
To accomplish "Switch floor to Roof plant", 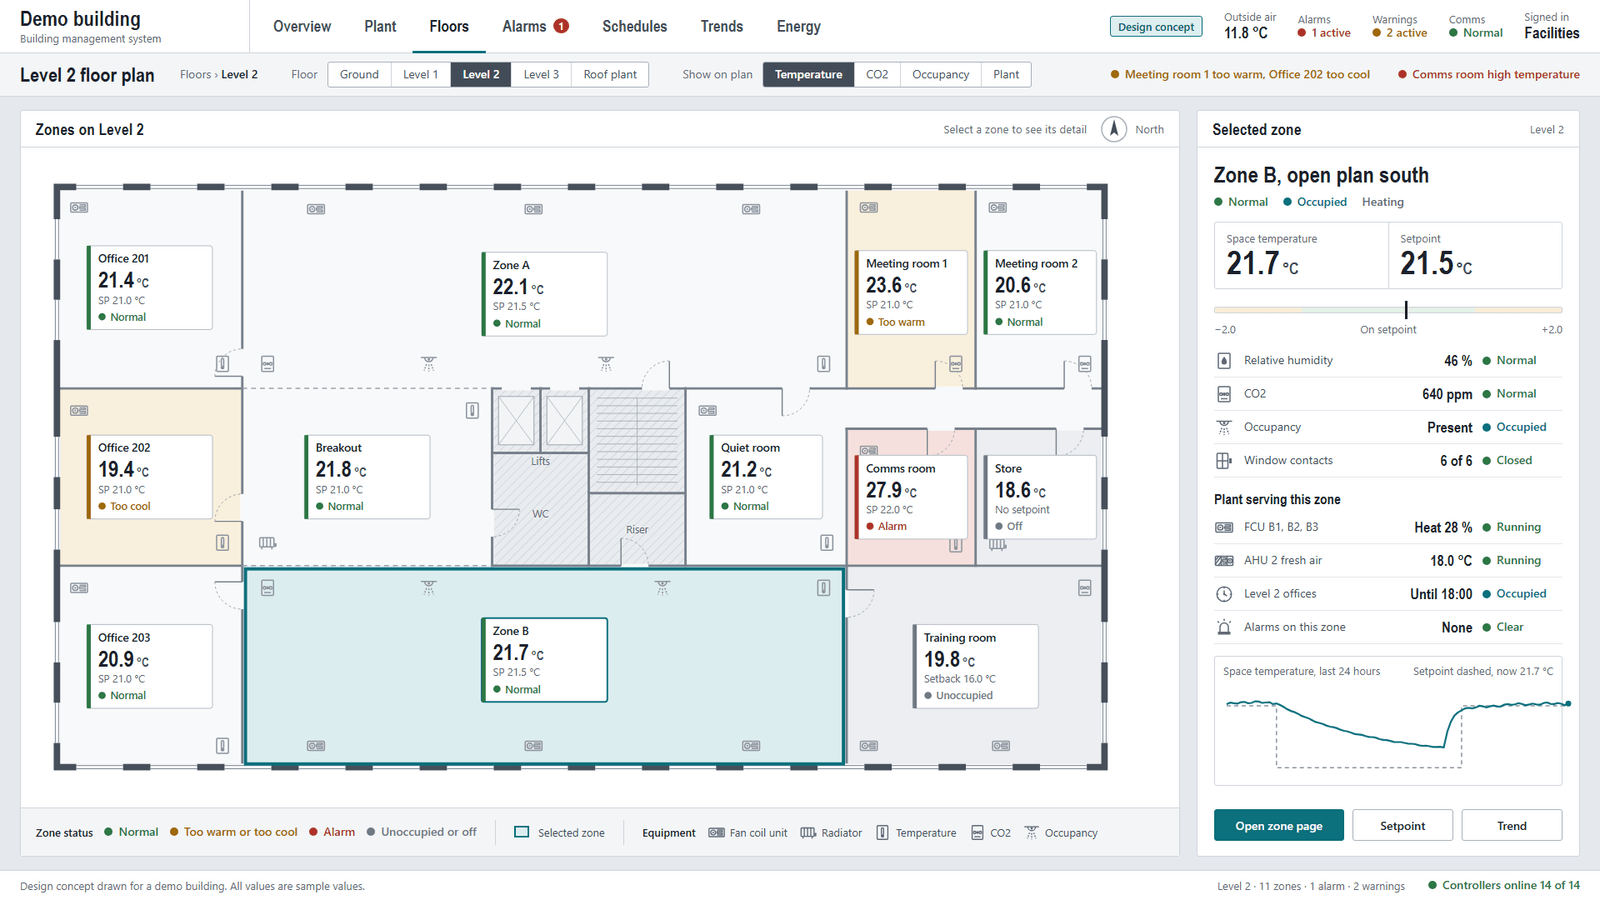I will click(x=610, y=75).
